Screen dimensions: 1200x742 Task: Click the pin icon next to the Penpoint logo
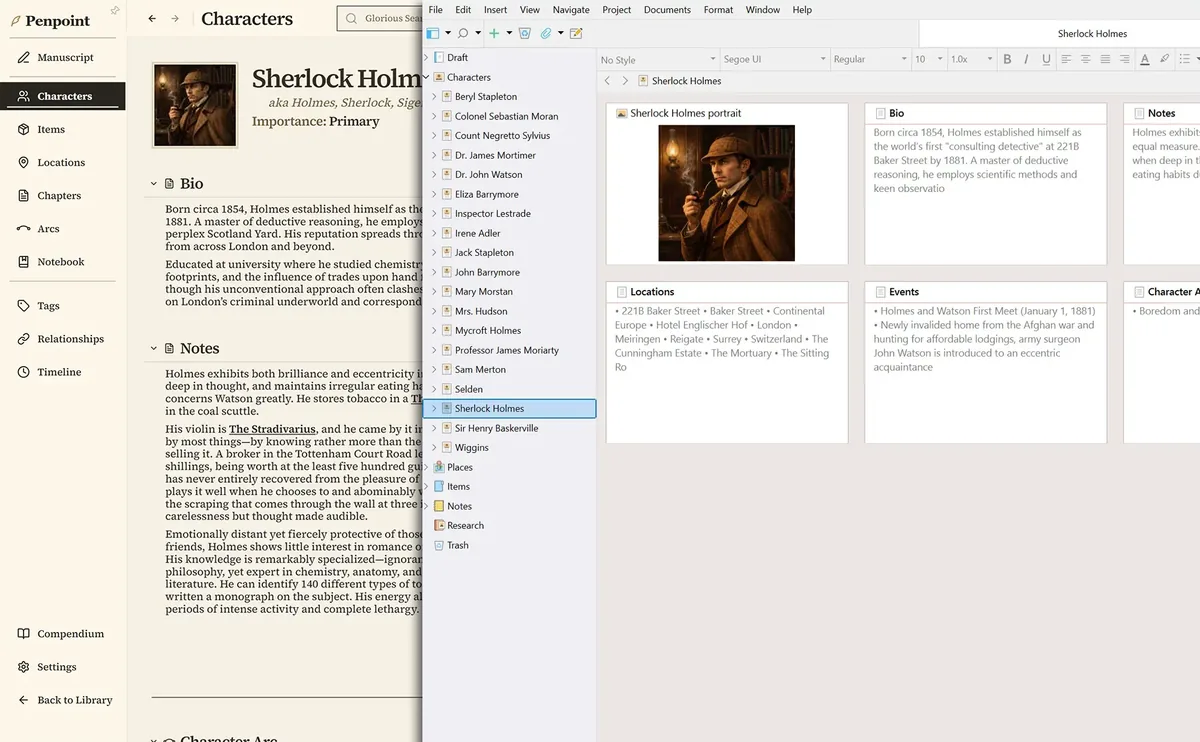click(x=115, y=11)
